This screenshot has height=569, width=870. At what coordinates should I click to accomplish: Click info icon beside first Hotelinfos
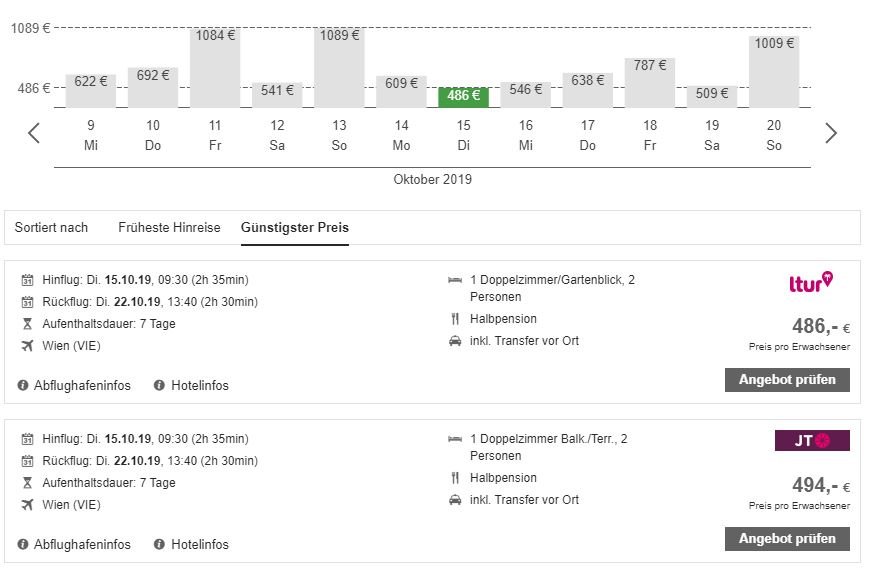[x=159, y=386]
